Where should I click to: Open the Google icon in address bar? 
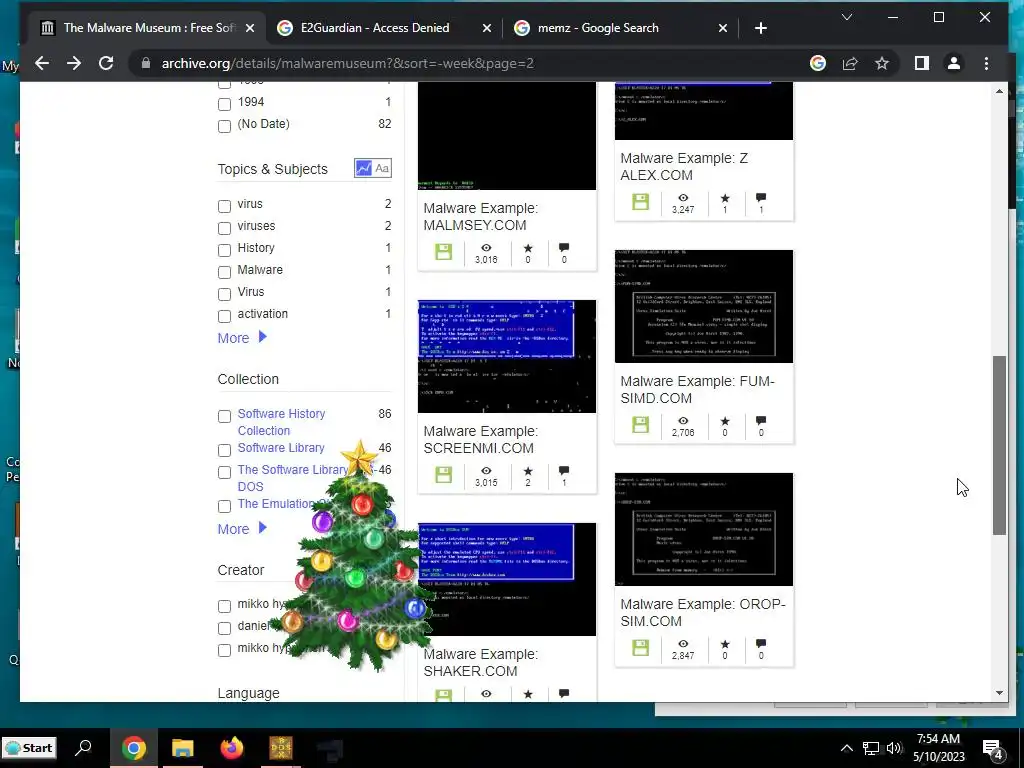tap(818, 63)
